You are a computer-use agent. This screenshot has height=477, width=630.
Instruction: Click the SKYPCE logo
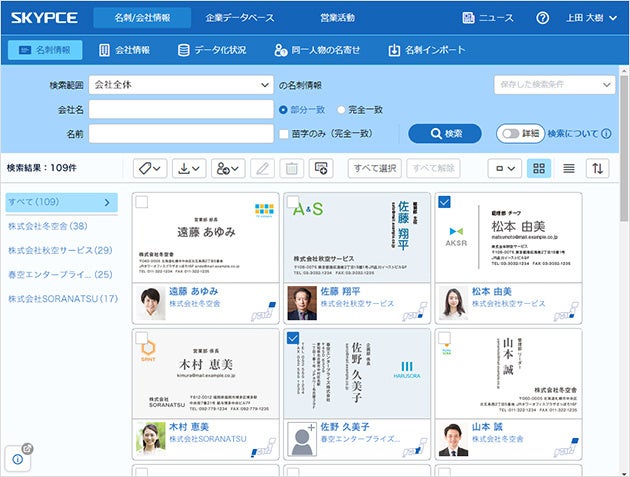point(44,18)
